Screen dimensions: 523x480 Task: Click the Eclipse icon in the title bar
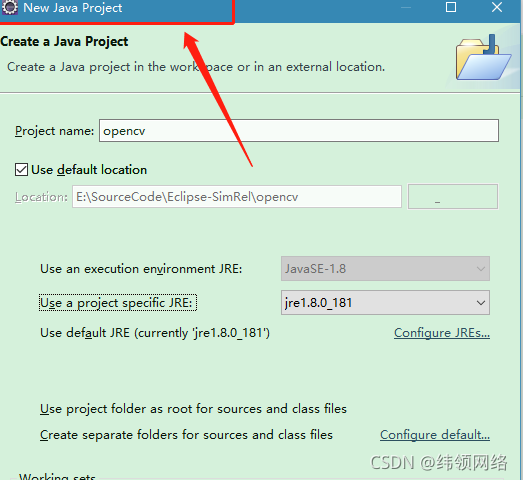click(10, 7)
